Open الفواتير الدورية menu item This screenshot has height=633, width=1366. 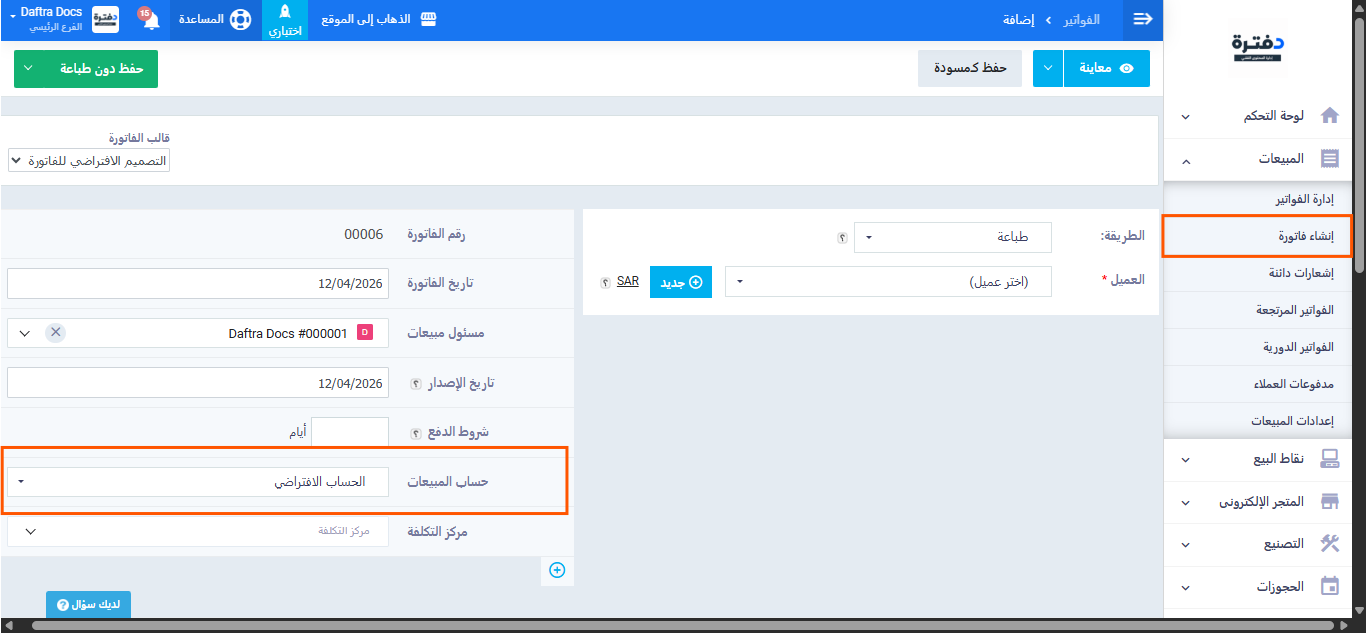(x=1258, y=347)
